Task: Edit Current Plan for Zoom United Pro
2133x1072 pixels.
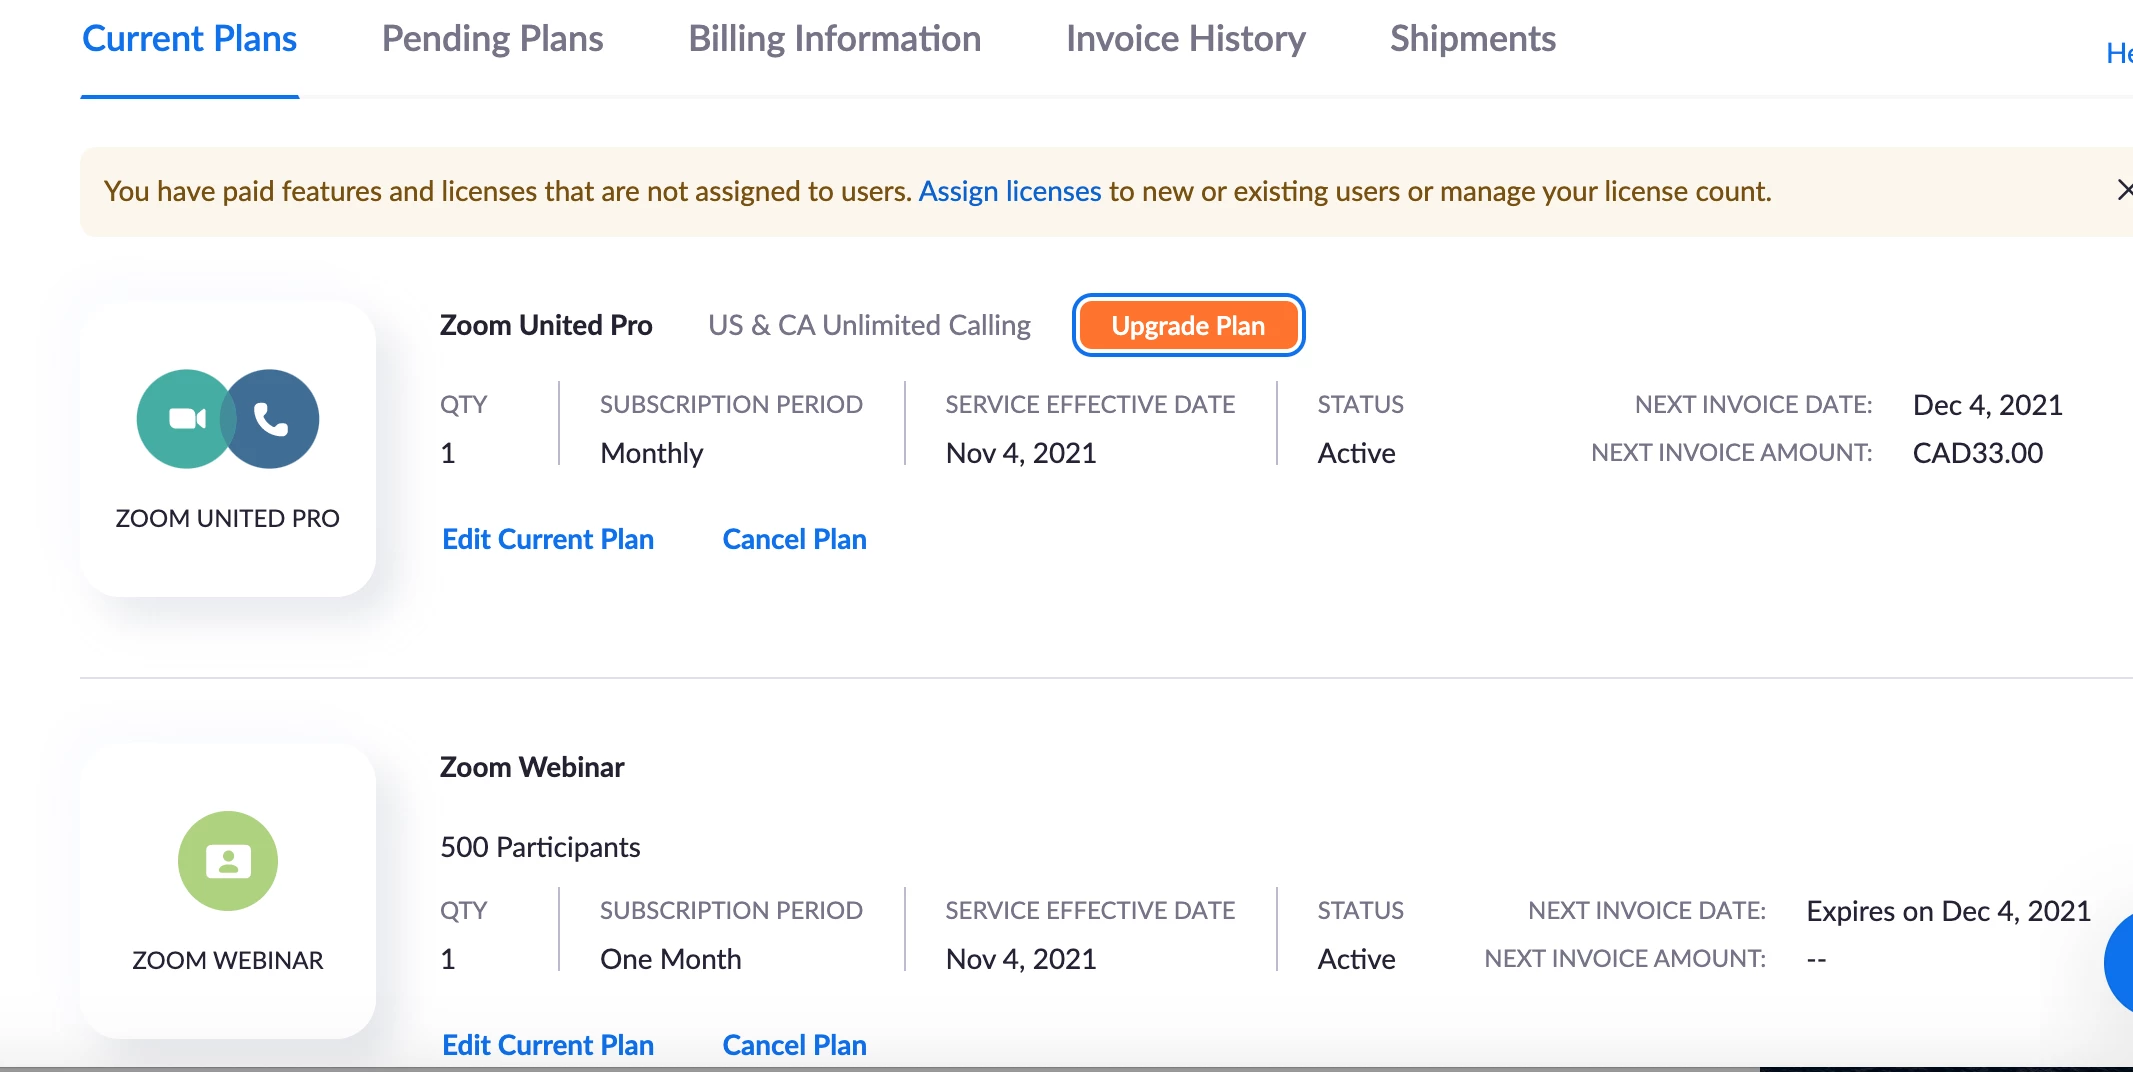Action: [x=547, y=539]
